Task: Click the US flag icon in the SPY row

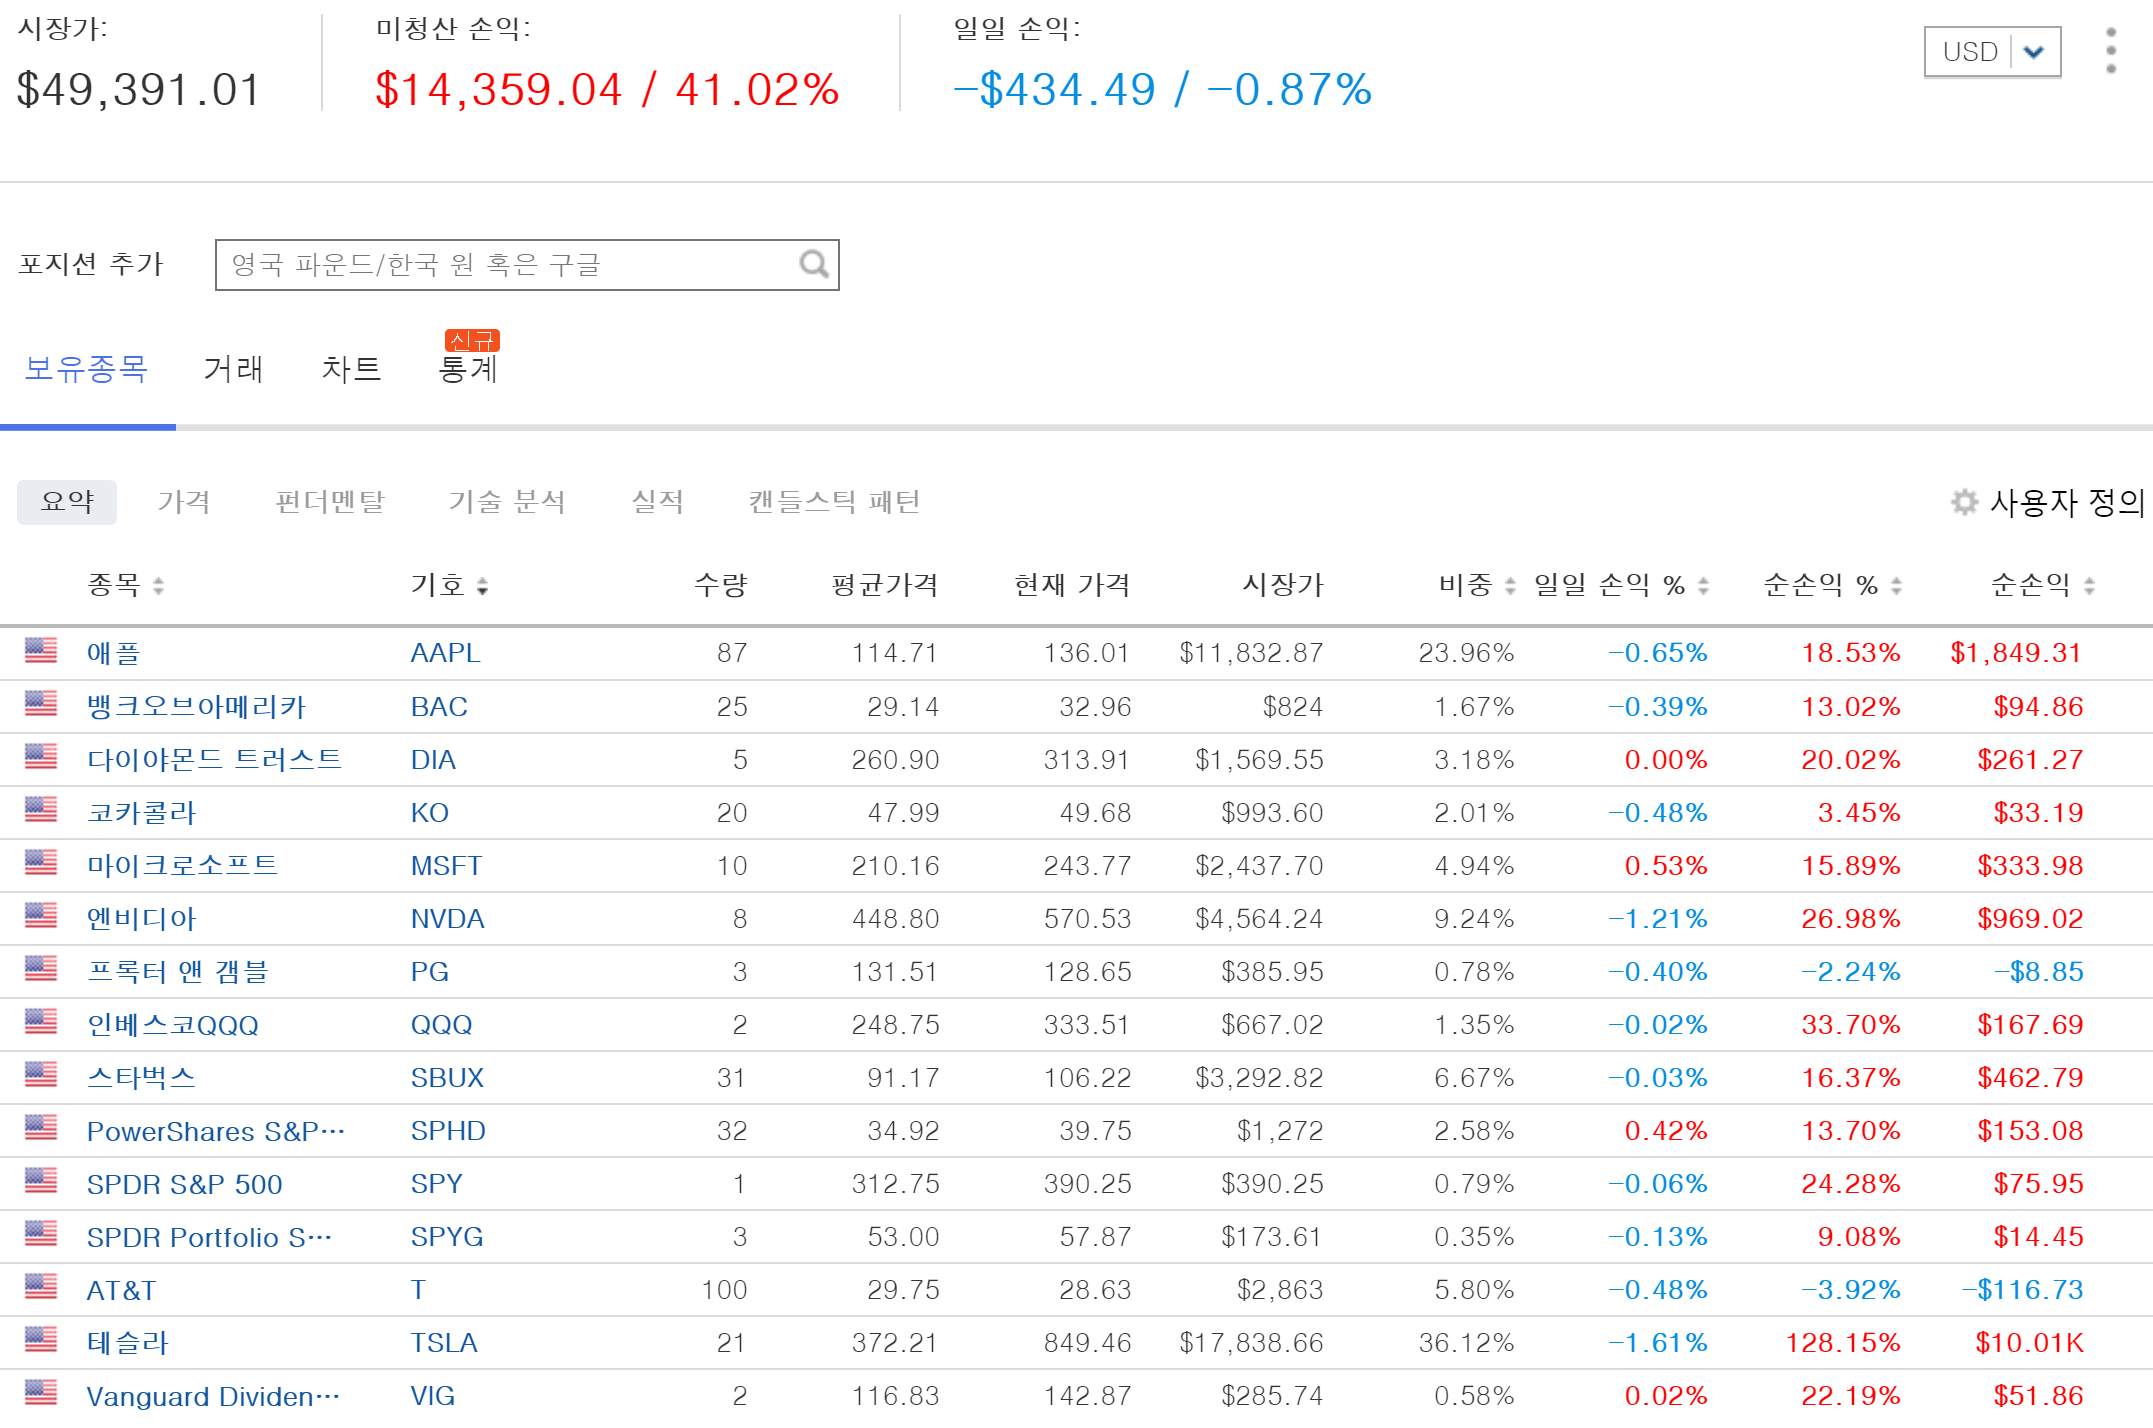Action: coord(41,1180)
